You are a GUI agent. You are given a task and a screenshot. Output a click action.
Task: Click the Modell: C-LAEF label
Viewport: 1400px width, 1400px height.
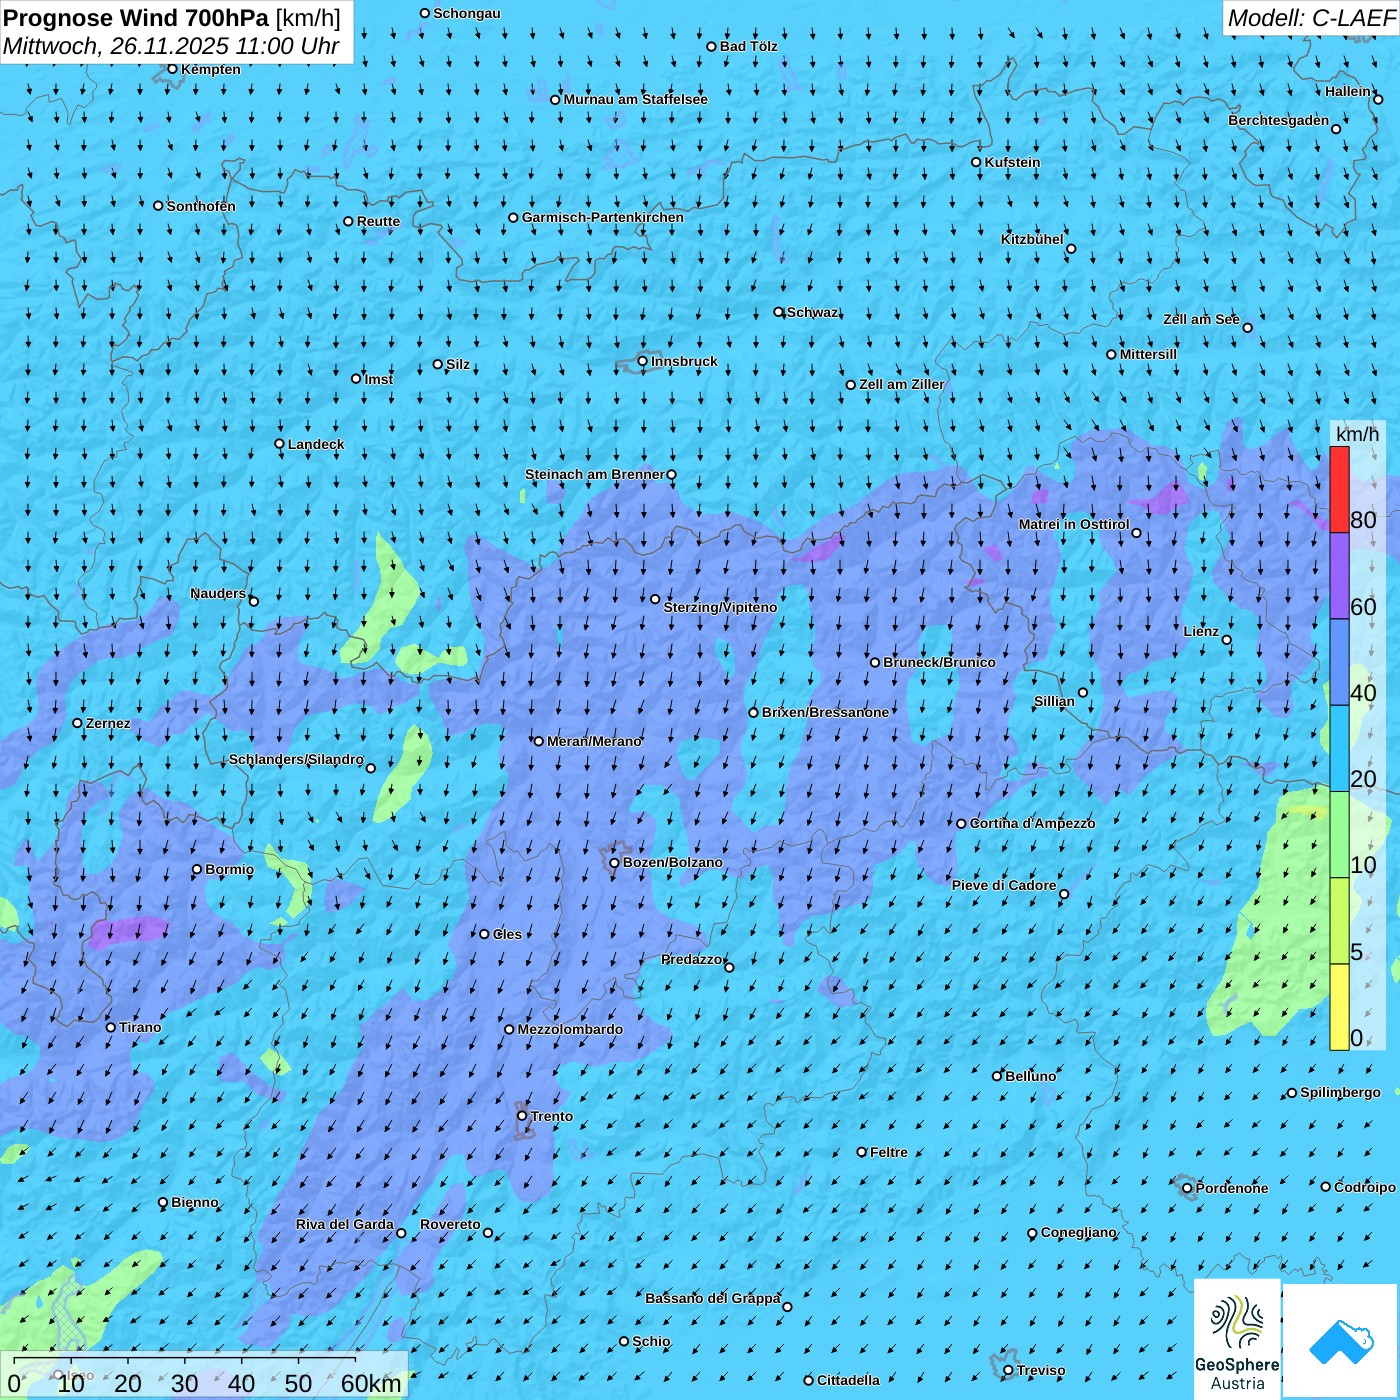click(1311, 18)
